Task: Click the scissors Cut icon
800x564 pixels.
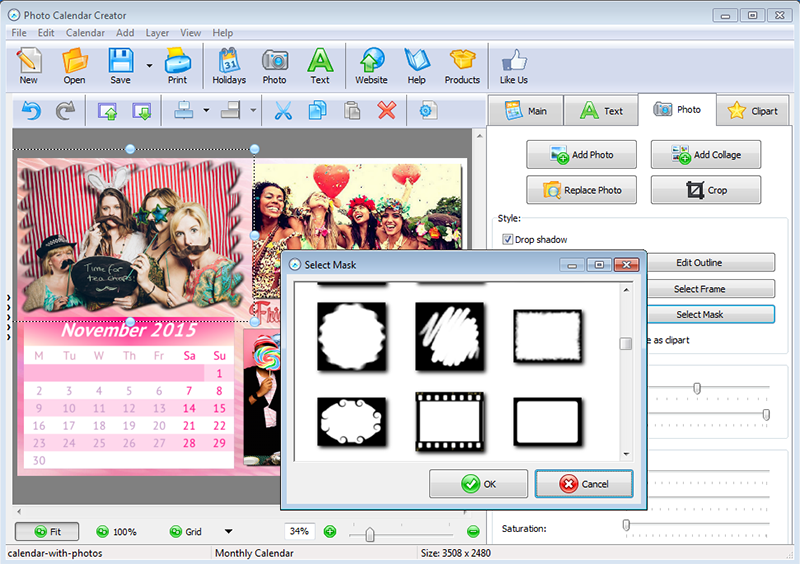Action: (x=283, y=110)
